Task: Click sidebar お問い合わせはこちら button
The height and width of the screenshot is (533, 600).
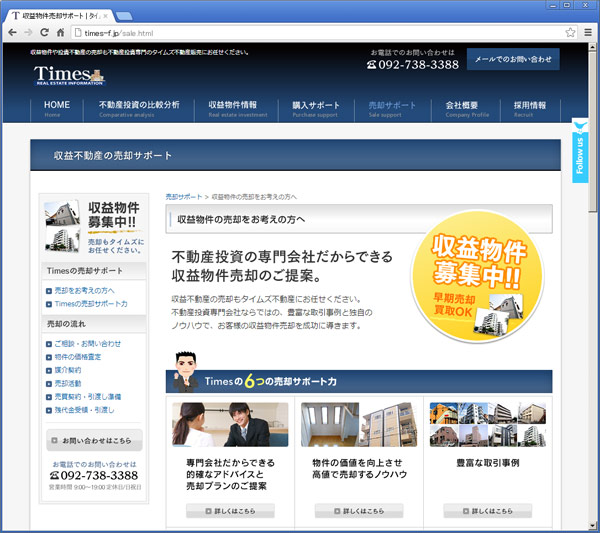Action: [94, 440]
